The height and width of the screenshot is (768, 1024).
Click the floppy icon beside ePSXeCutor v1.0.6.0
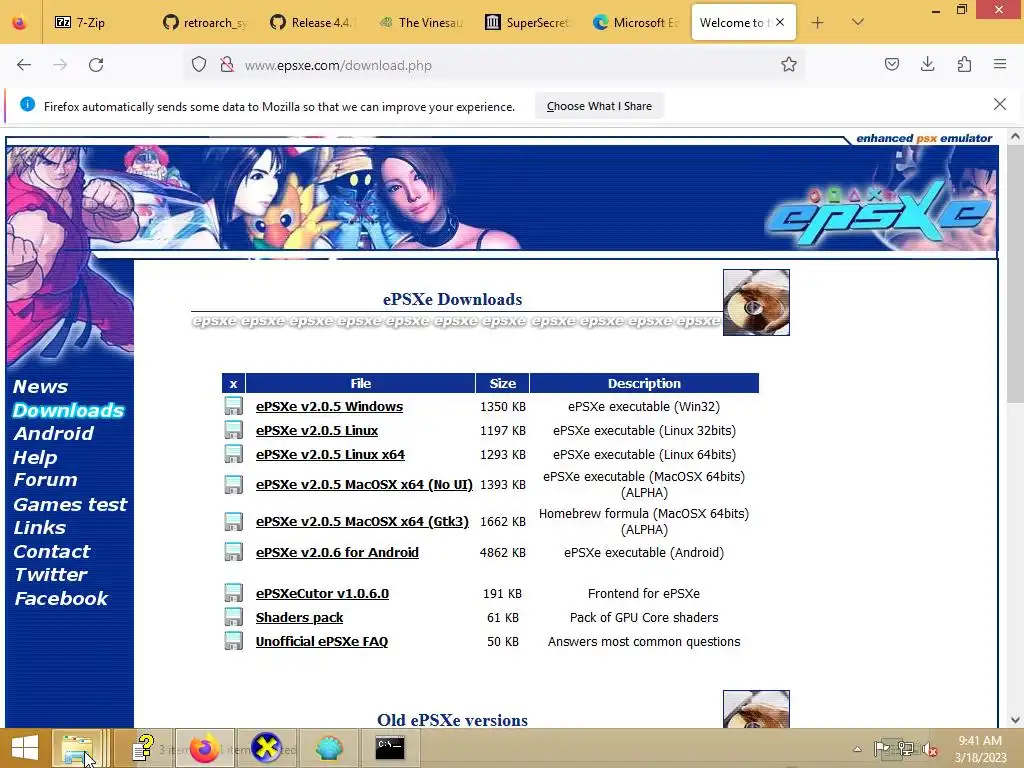tap(233, 593)
